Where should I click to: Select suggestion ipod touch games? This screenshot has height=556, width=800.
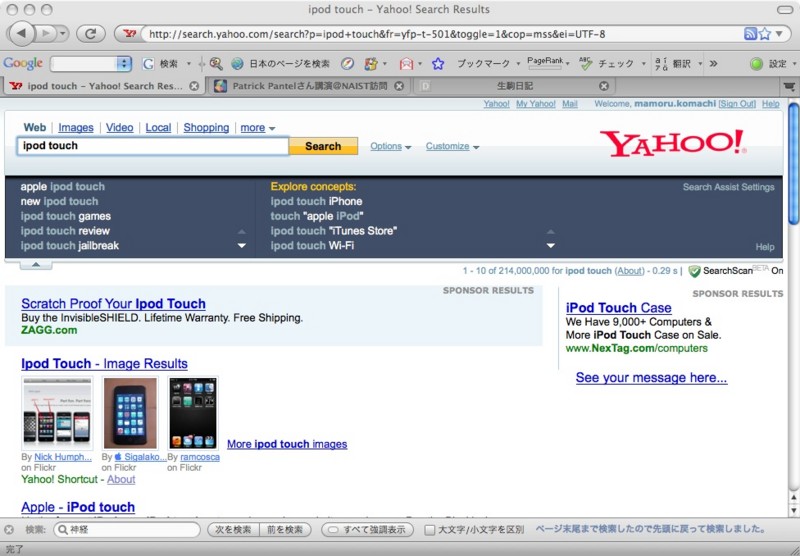coord(65,216)
